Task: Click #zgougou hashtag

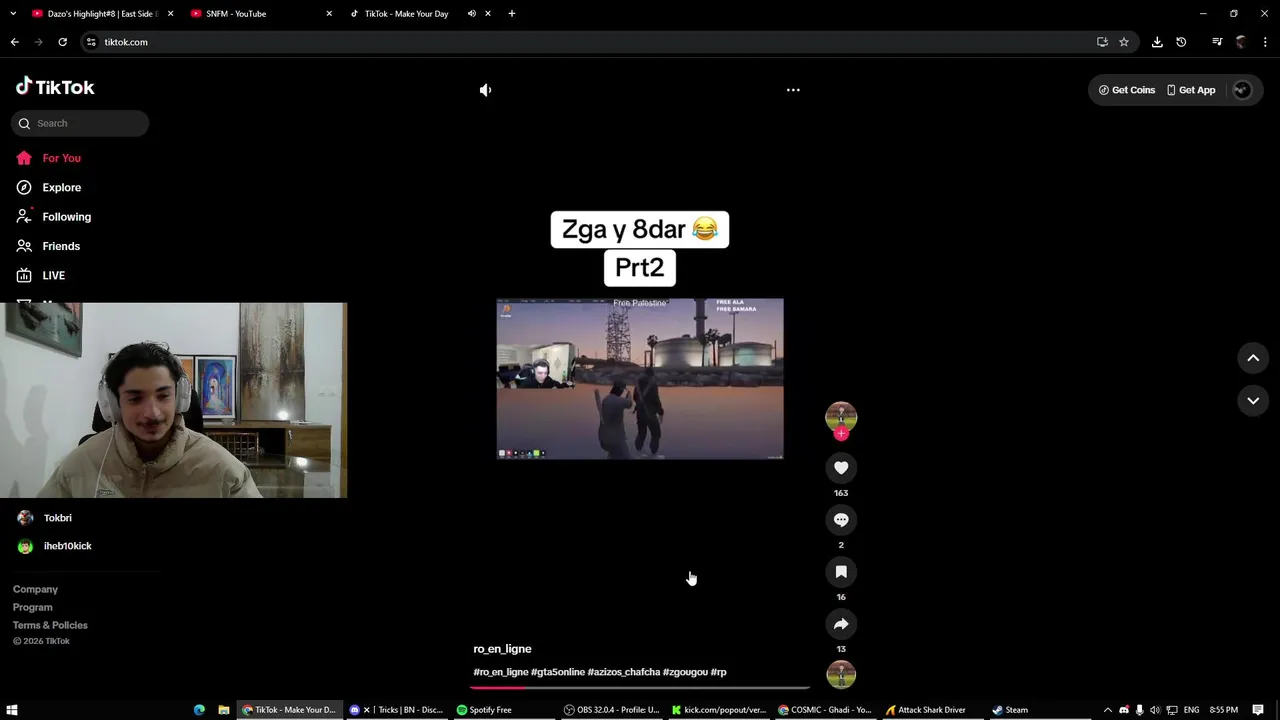Action: click(x=685, y=672)
